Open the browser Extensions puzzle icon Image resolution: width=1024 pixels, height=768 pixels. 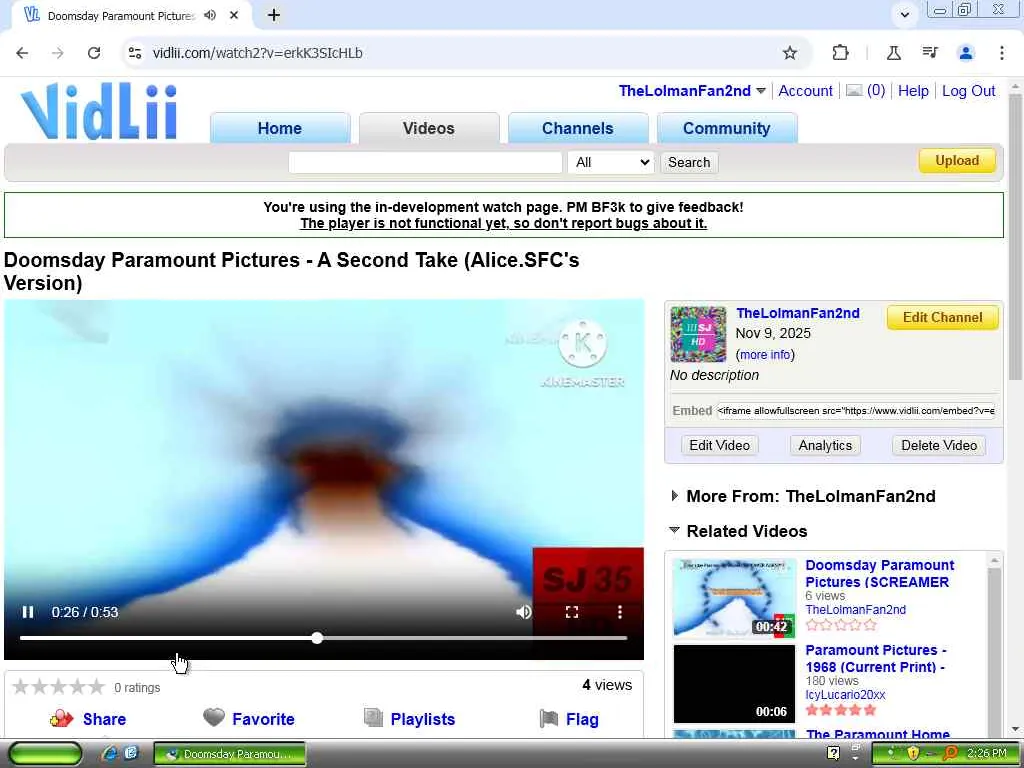[x=840, y=53]
